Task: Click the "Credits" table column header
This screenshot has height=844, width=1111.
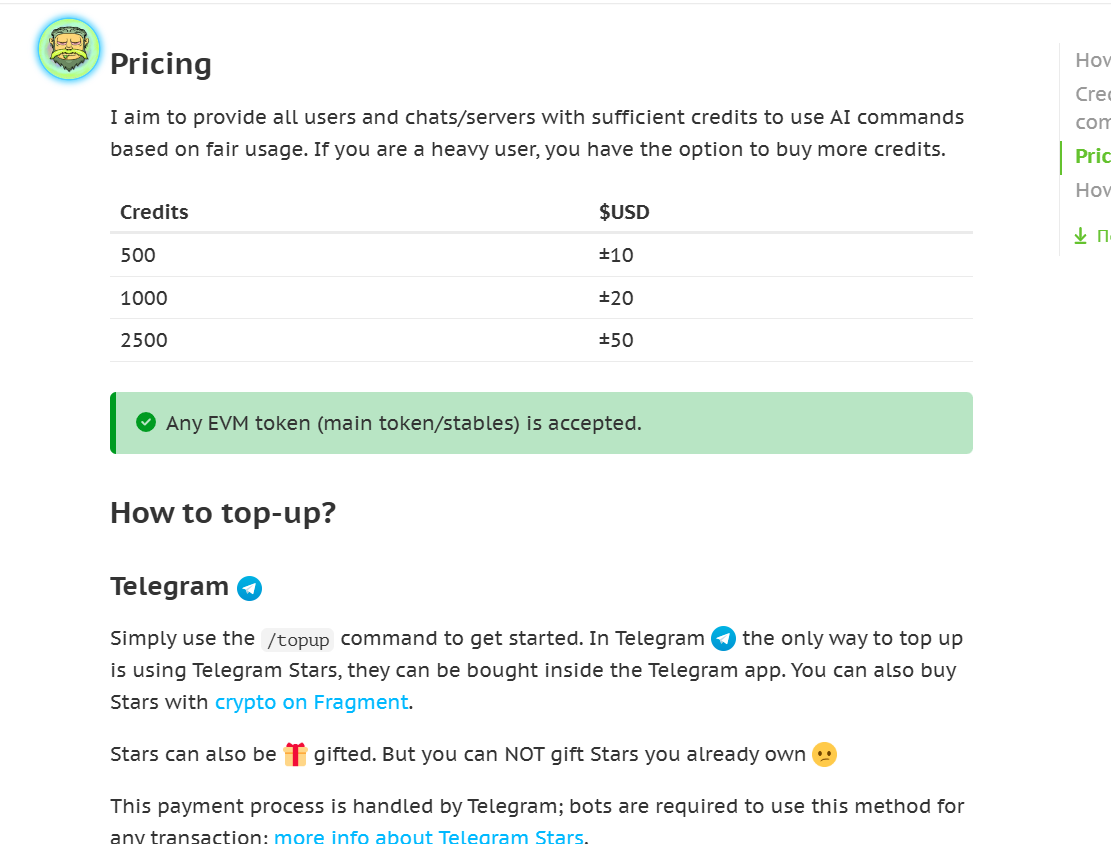Action: [154, 212]
